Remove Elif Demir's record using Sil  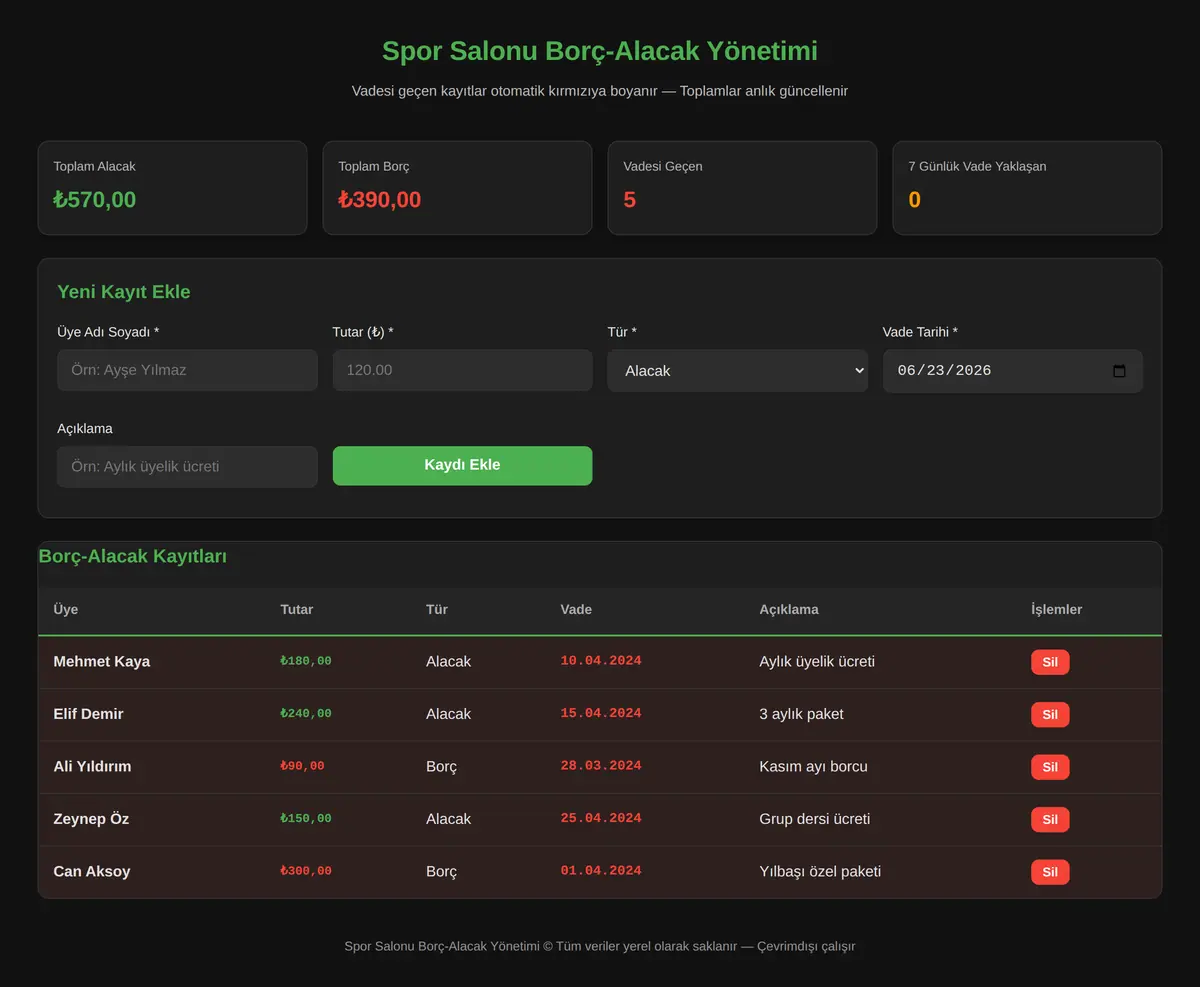point(1050,714)
